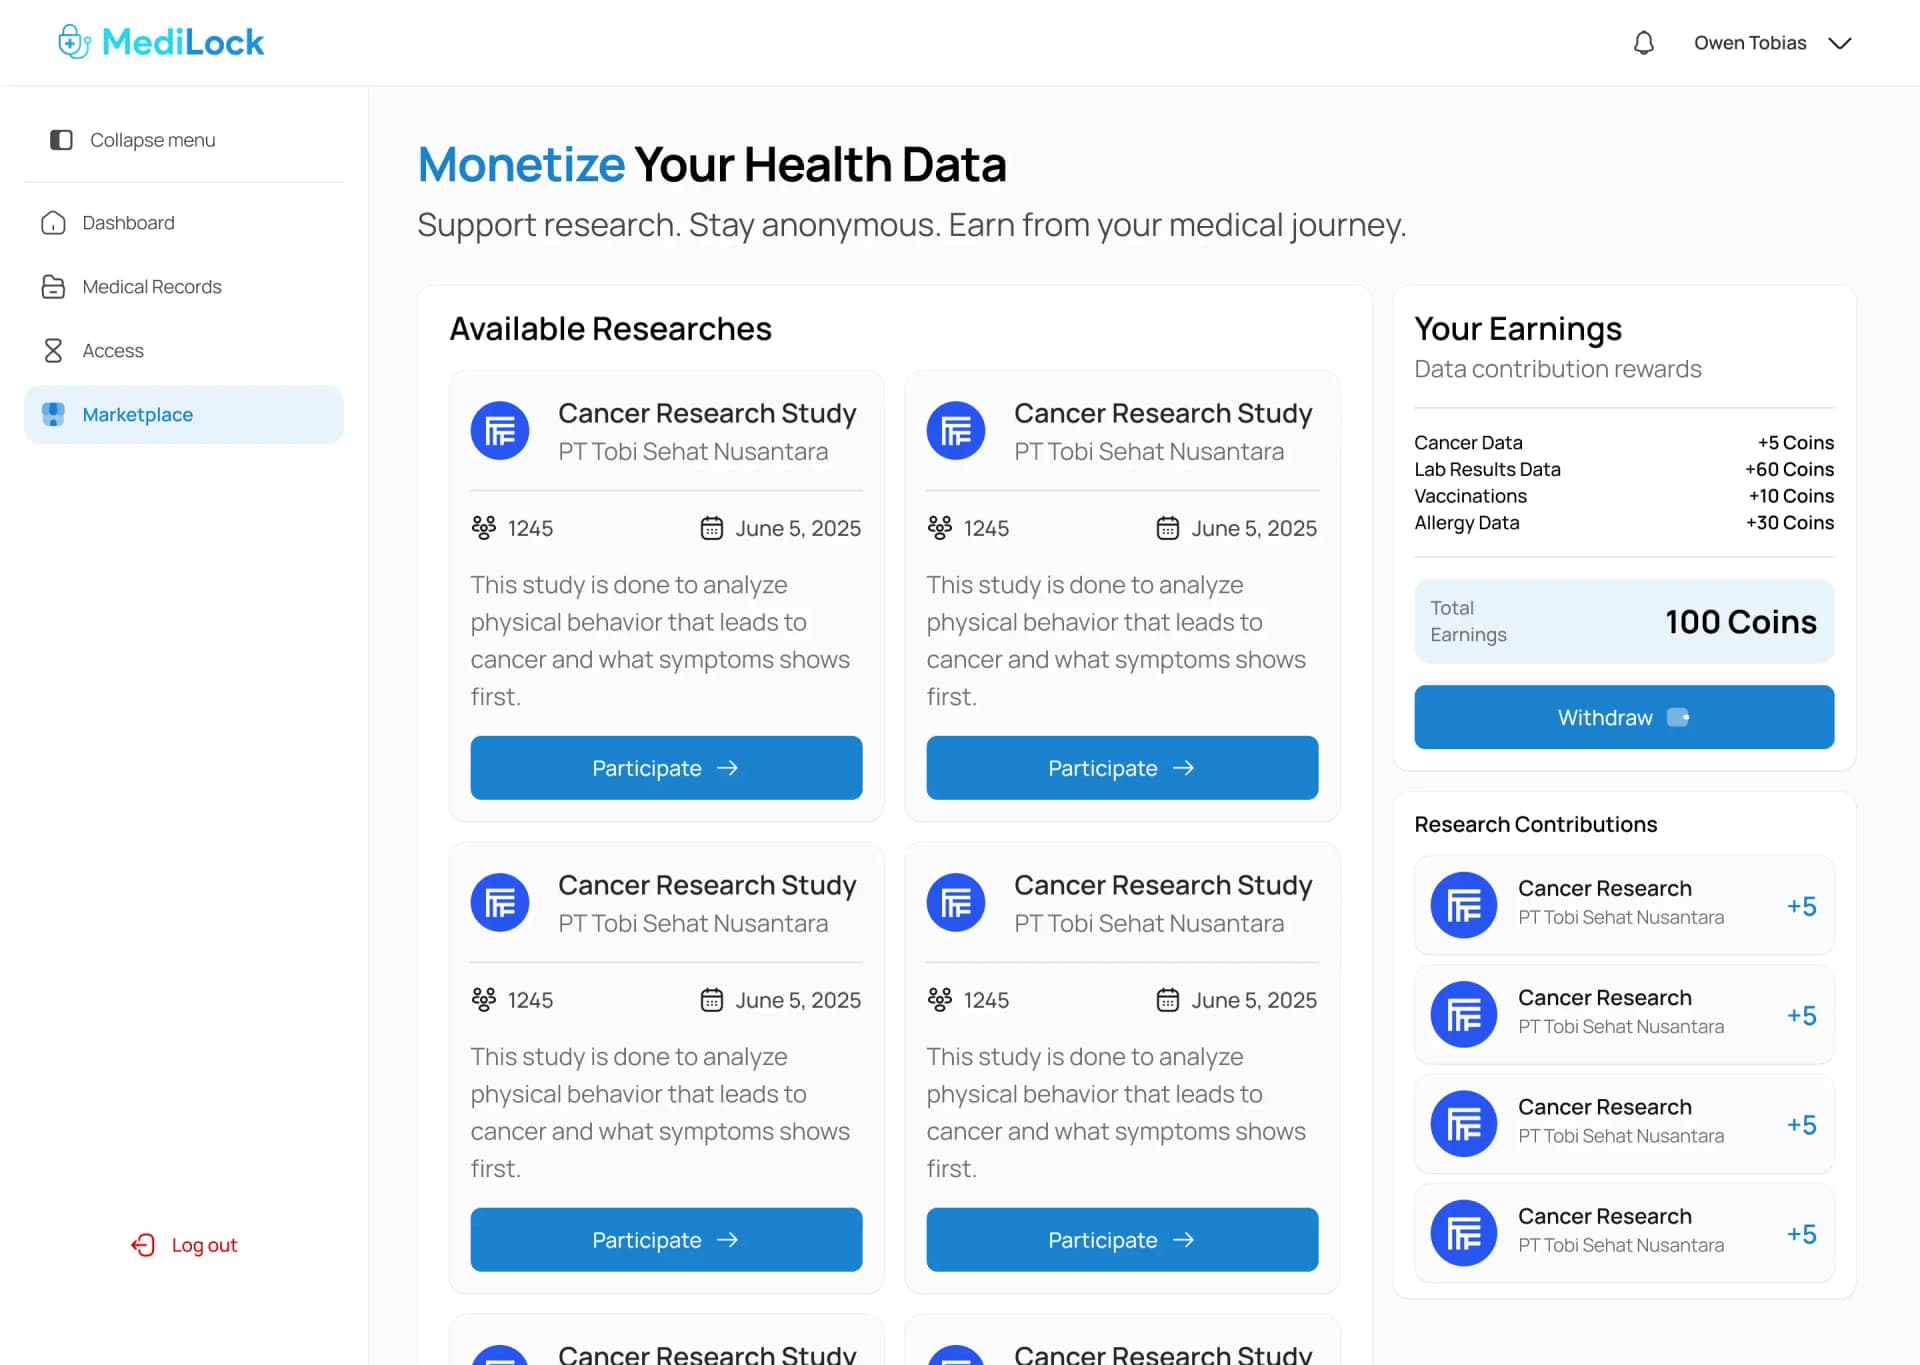Open the first Cancer Research contribution entry
Viewport: 1920px width, 1365px height.
tap(1623, 905)
